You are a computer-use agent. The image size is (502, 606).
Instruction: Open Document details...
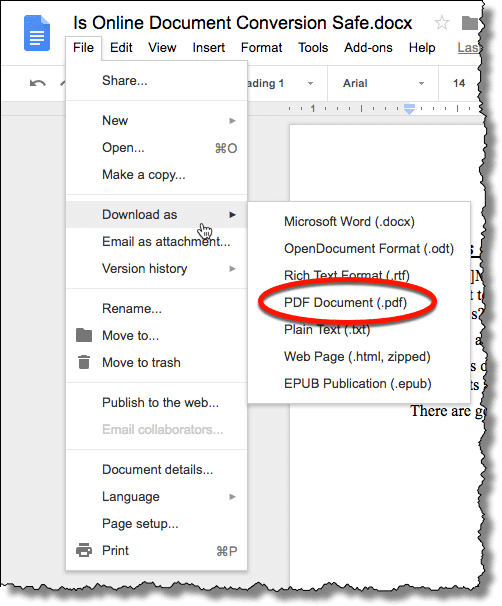(x=156, y=470)
